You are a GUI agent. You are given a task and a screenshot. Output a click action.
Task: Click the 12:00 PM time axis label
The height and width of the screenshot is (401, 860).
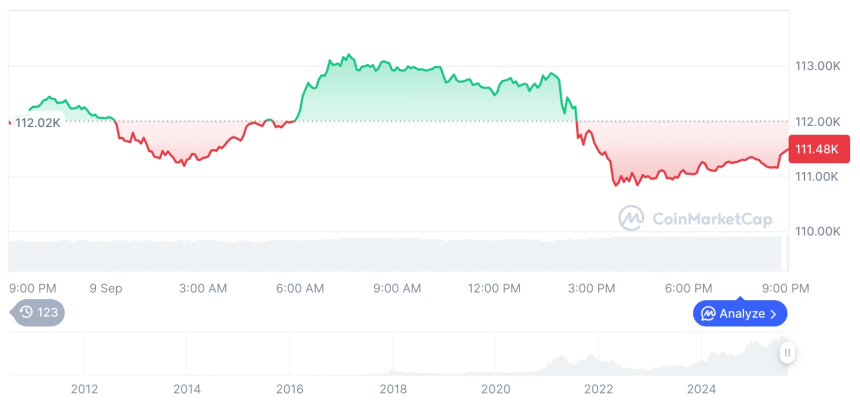(495, 288)
